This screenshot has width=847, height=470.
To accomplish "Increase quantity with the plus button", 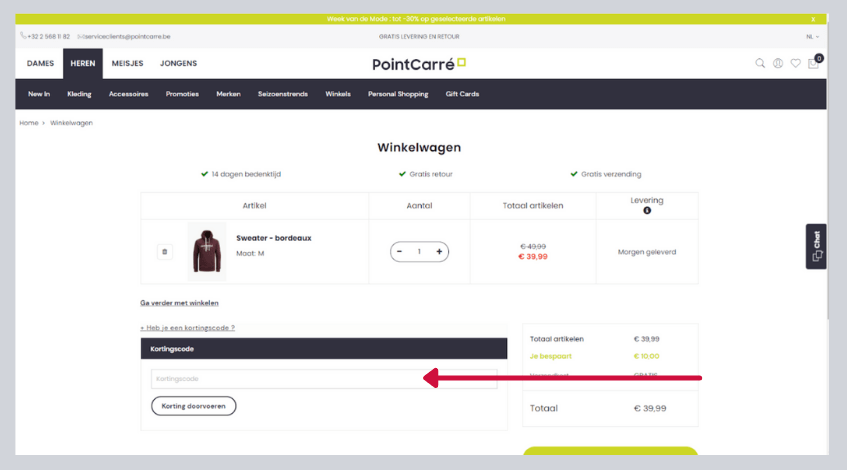I will pos(439,252).
